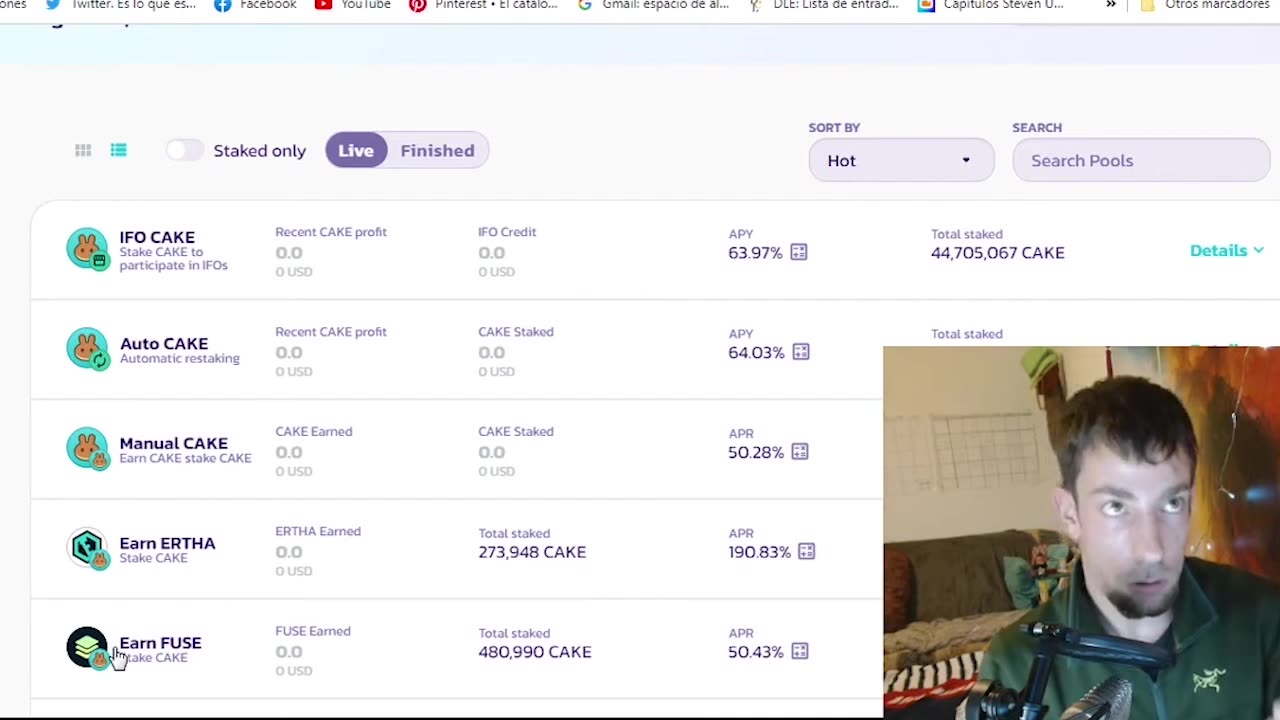Select the list view icon
Viewport: 1280px width, 720px height.
[119, 150]
